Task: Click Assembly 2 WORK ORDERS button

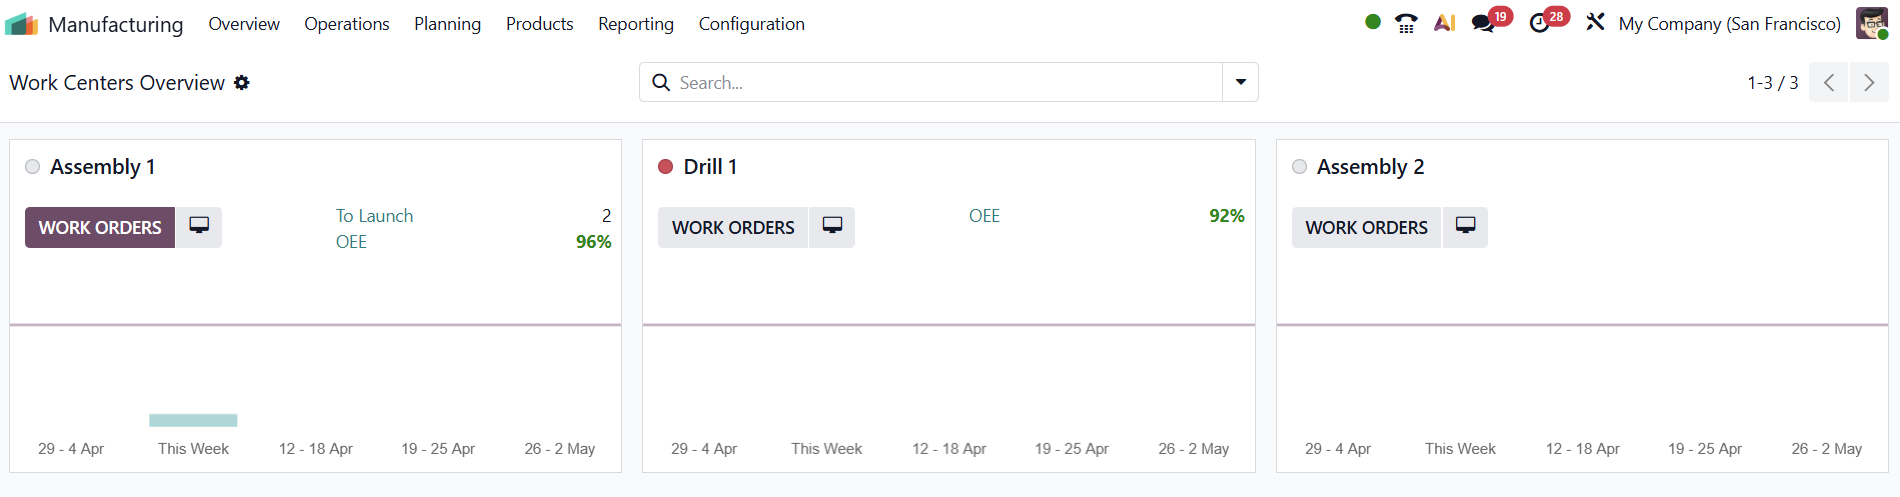Action: pos(1366,228)
